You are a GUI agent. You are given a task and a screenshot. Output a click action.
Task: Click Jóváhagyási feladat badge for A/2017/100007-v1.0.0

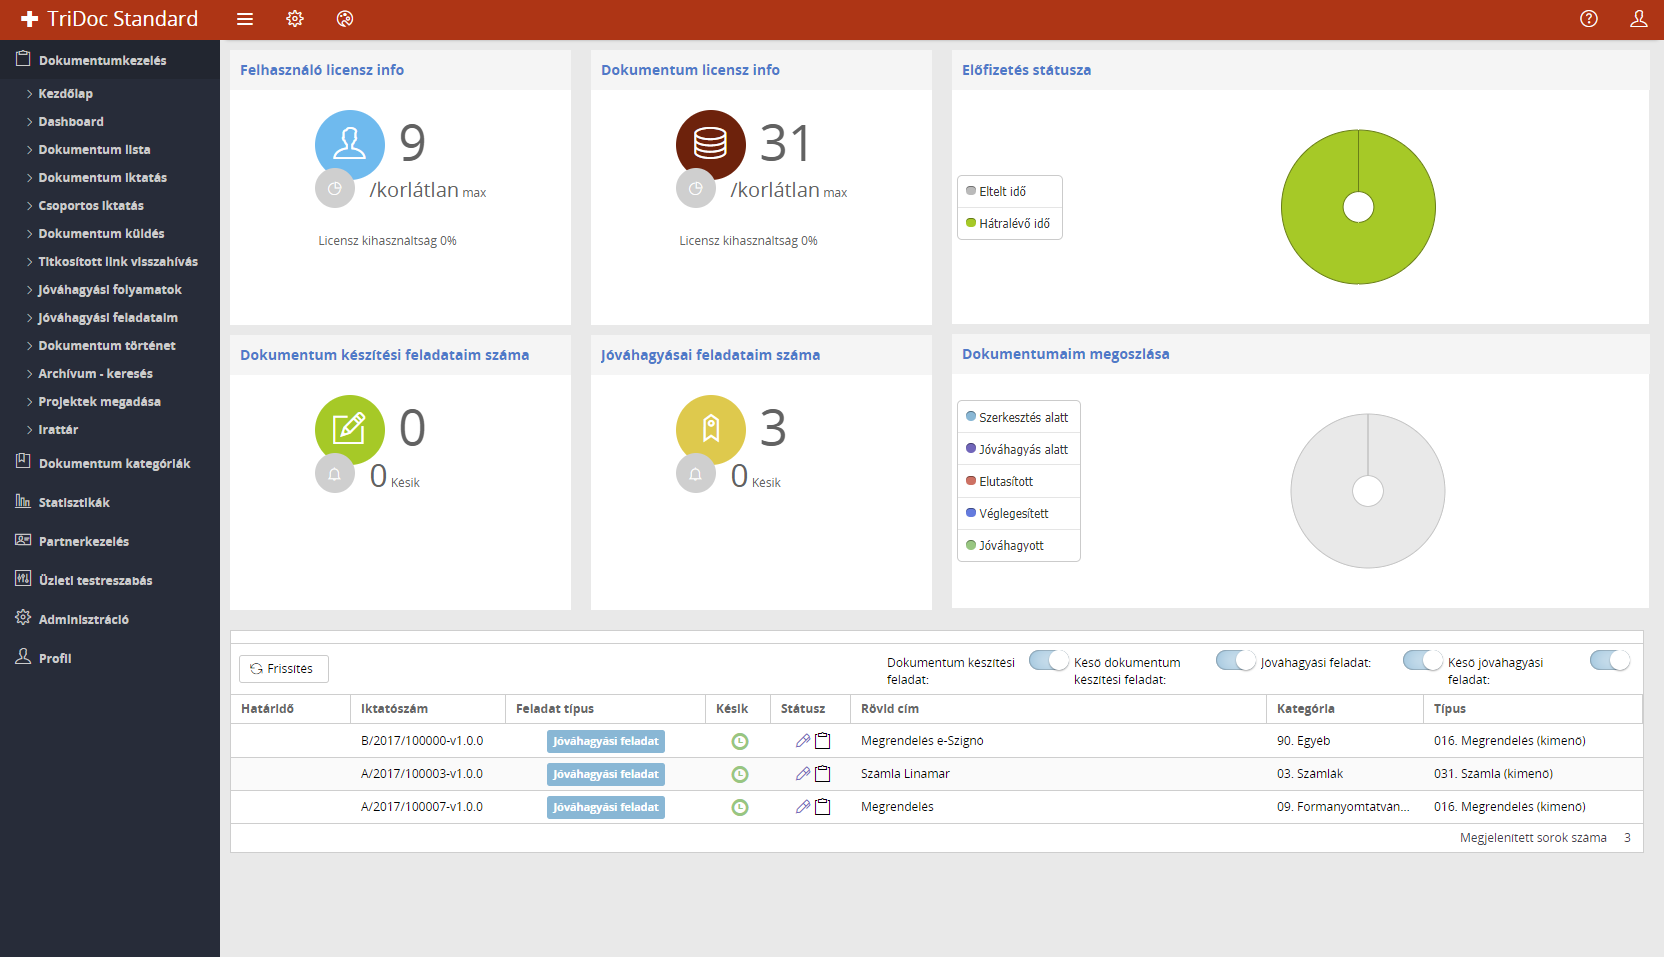point(606,807)
